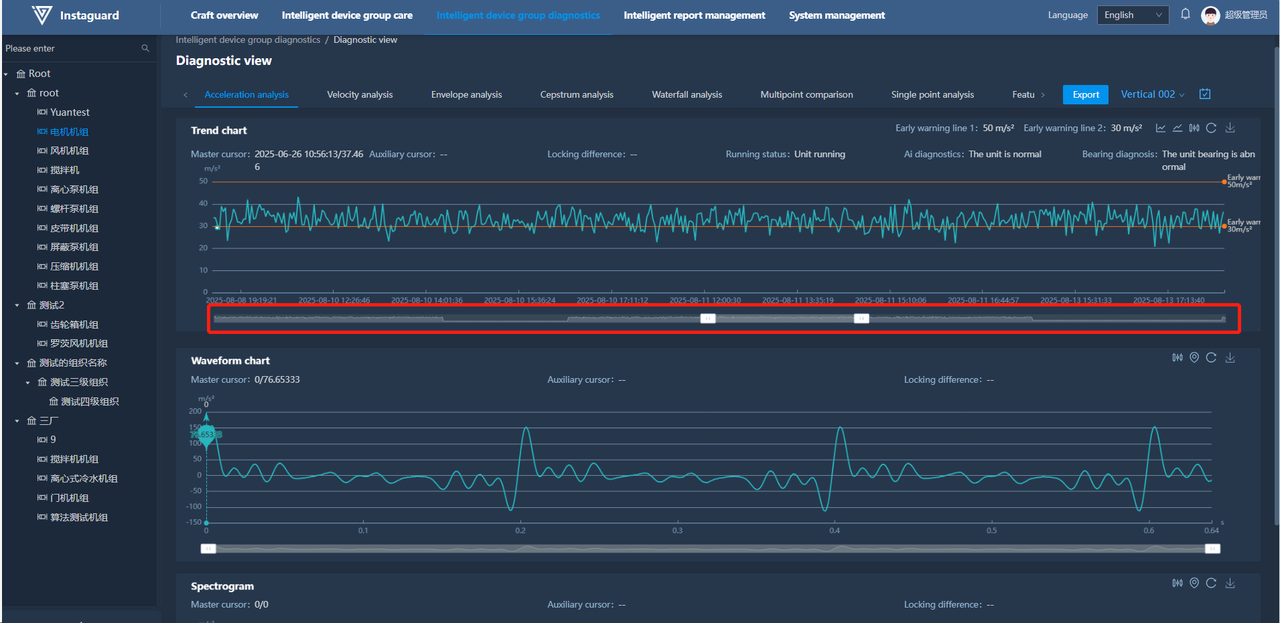Click the location pin icon in Waveform chart

click(x=1194, y=358)
